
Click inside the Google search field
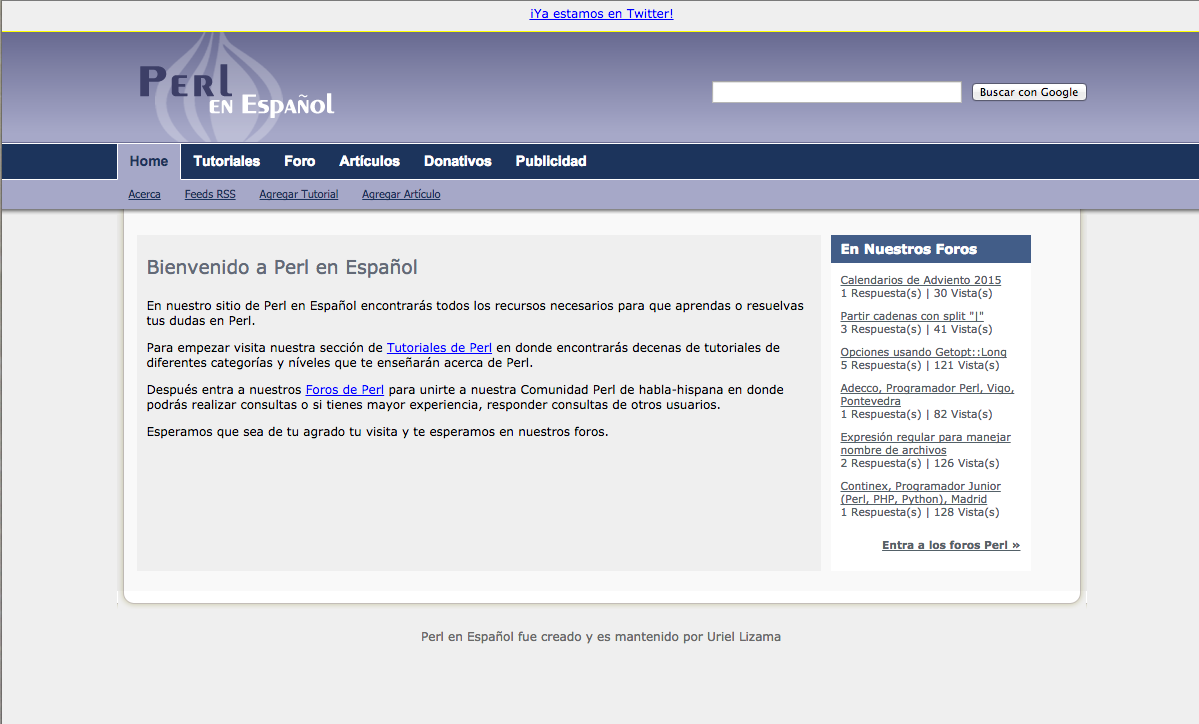click(836, 91)
